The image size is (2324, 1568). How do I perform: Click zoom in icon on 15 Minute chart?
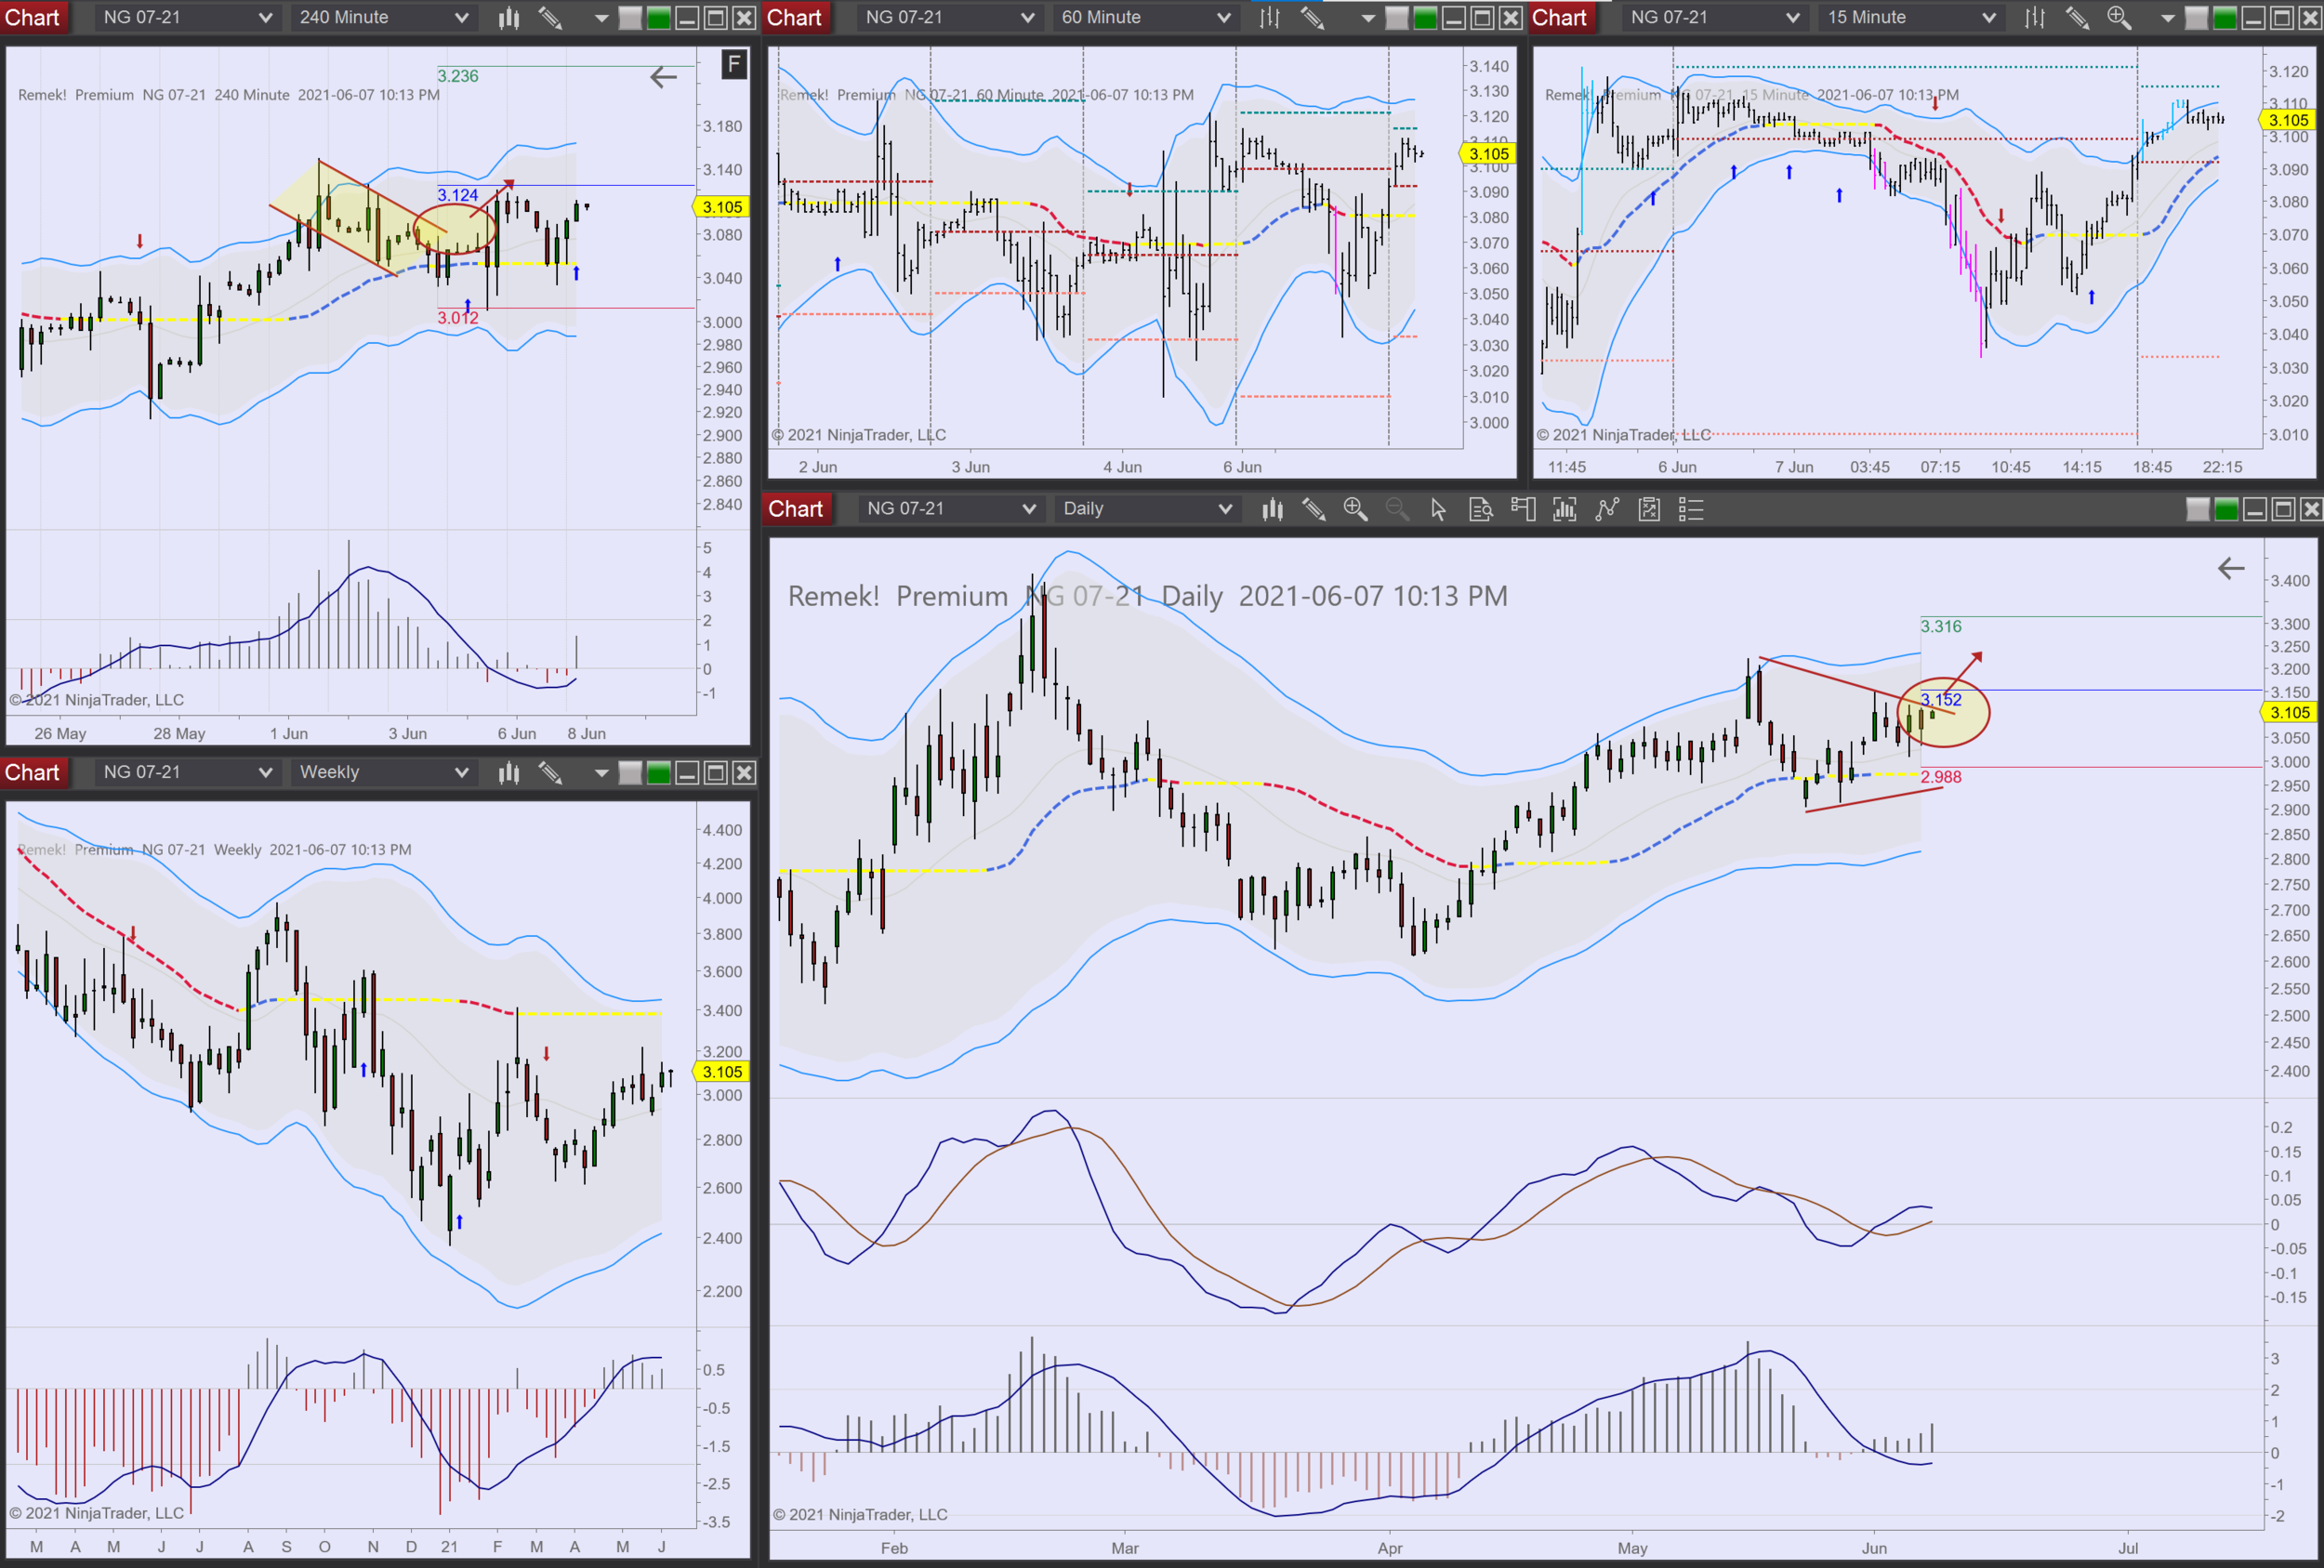2118,17
